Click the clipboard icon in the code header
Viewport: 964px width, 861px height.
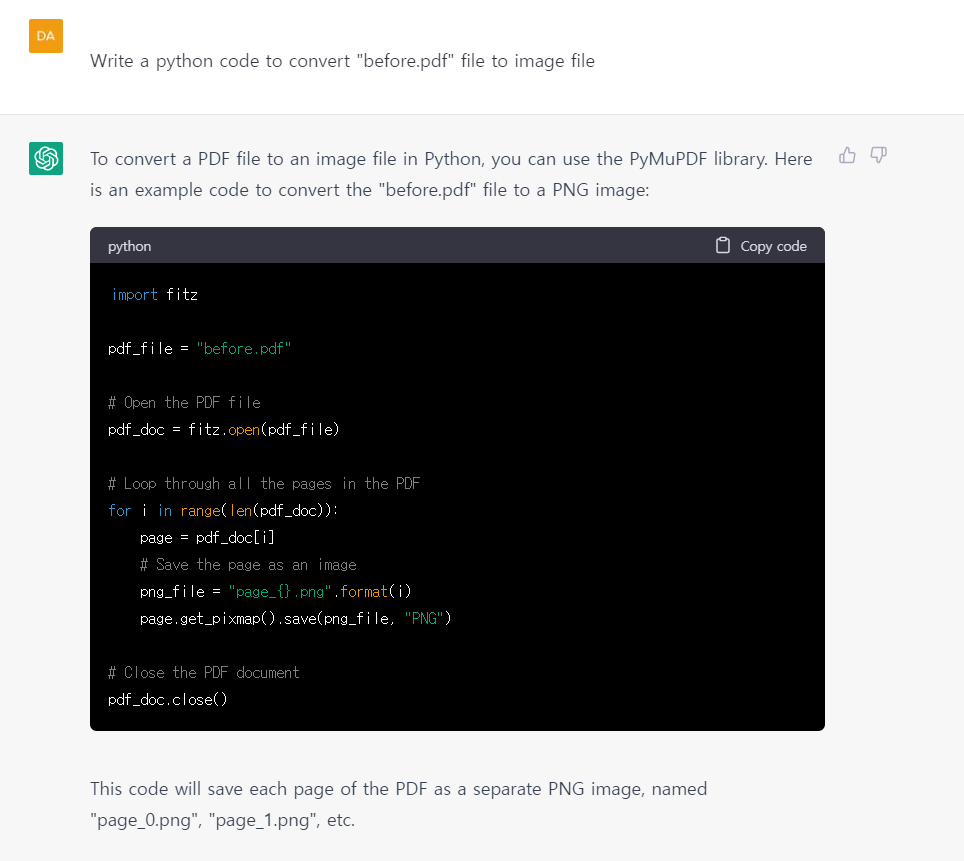(x=723, y=245)
